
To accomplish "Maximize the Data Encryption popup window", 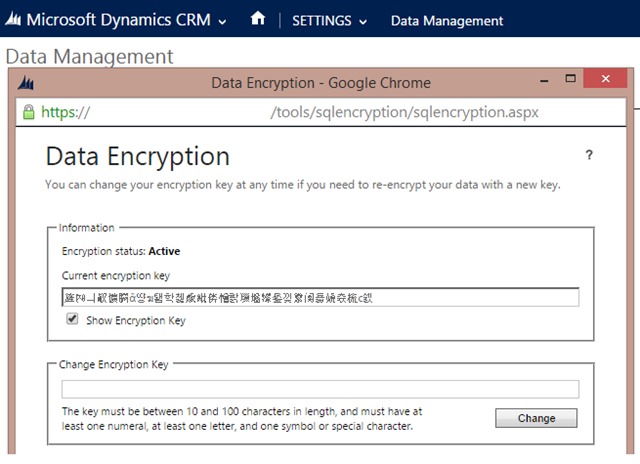I will coord(571,79).
